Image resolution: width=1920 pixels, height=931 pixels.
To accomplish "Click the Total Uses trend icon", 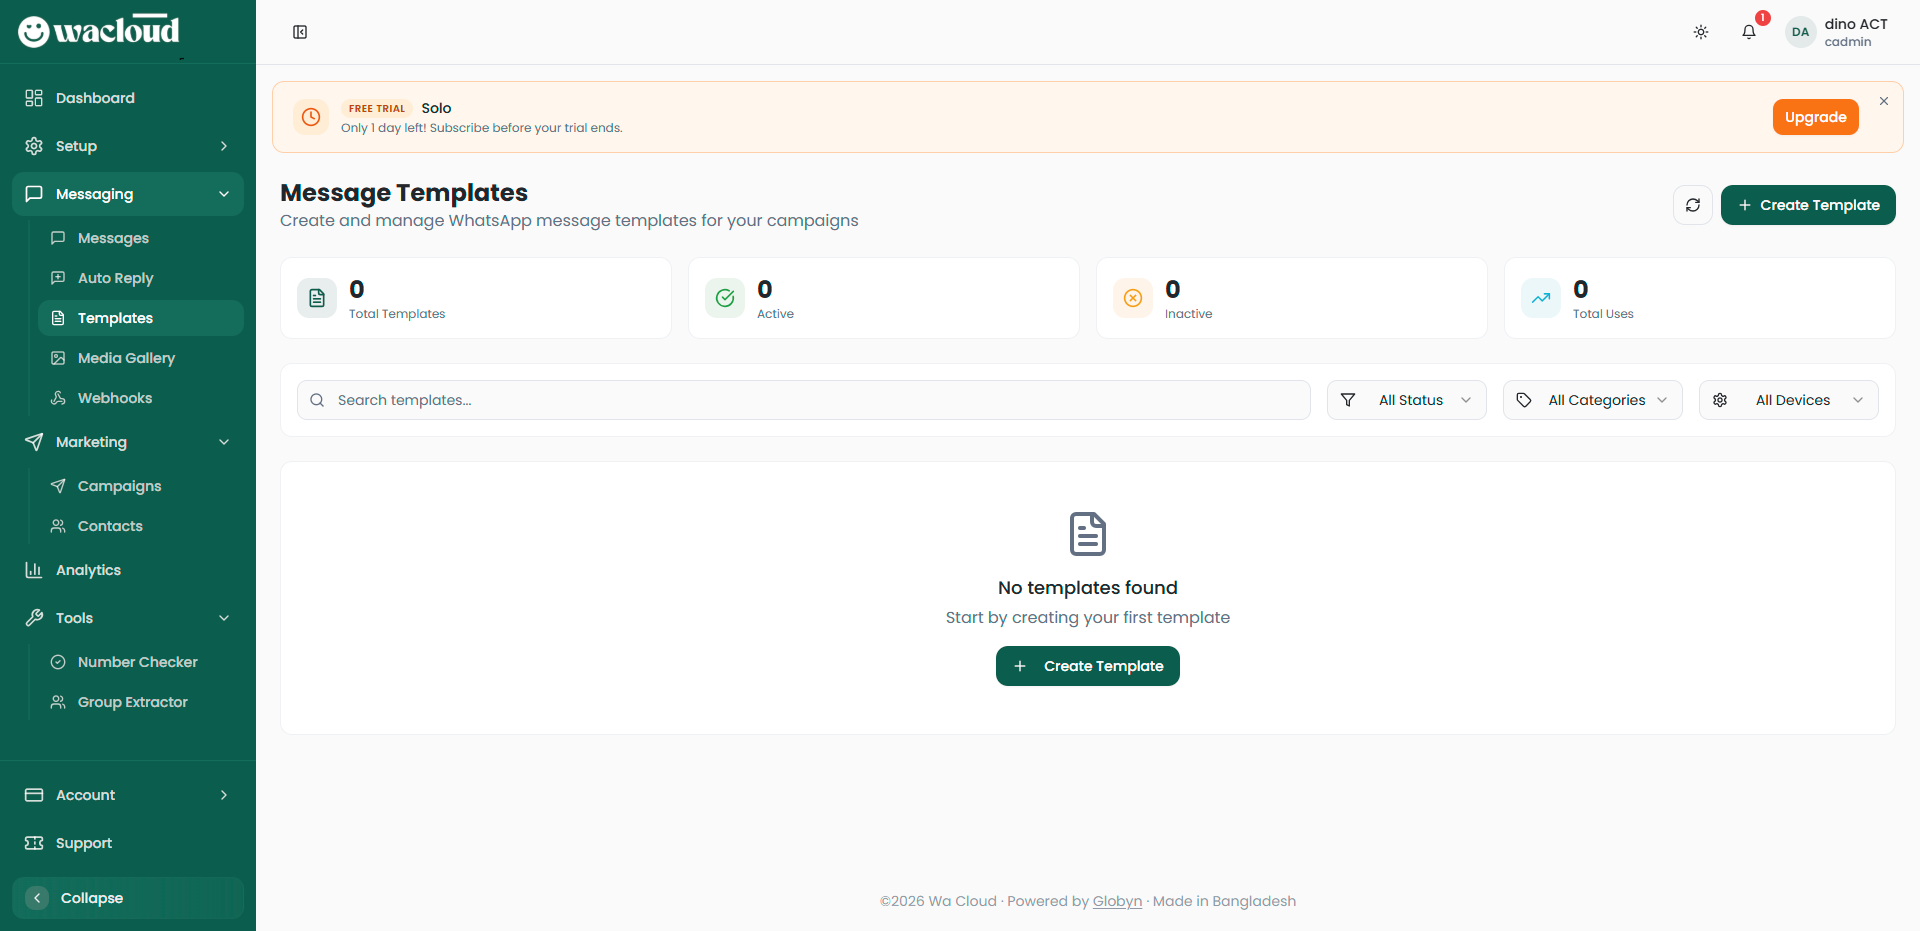I will 1540,298.
